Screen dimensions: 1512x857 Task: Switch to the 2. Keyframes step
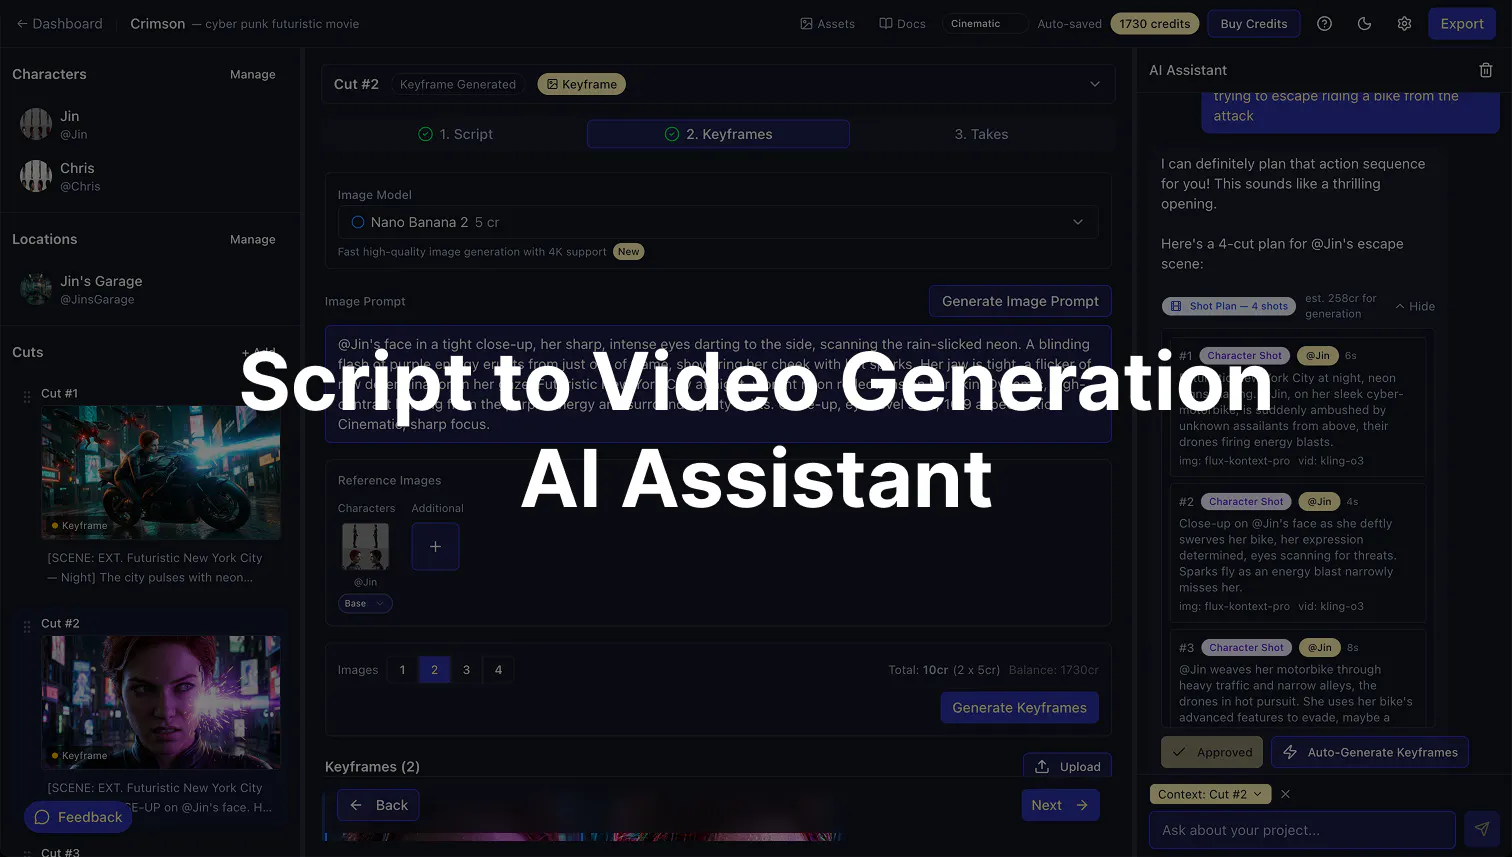point(718,134)
